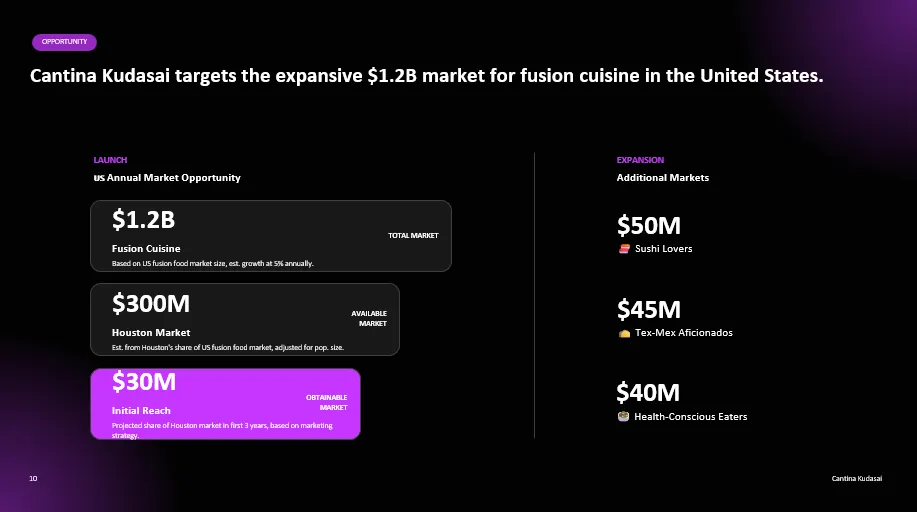Screen dimensions: 917x512
Task: Click the TOTAL MARKET label
Action: [413, 235]
